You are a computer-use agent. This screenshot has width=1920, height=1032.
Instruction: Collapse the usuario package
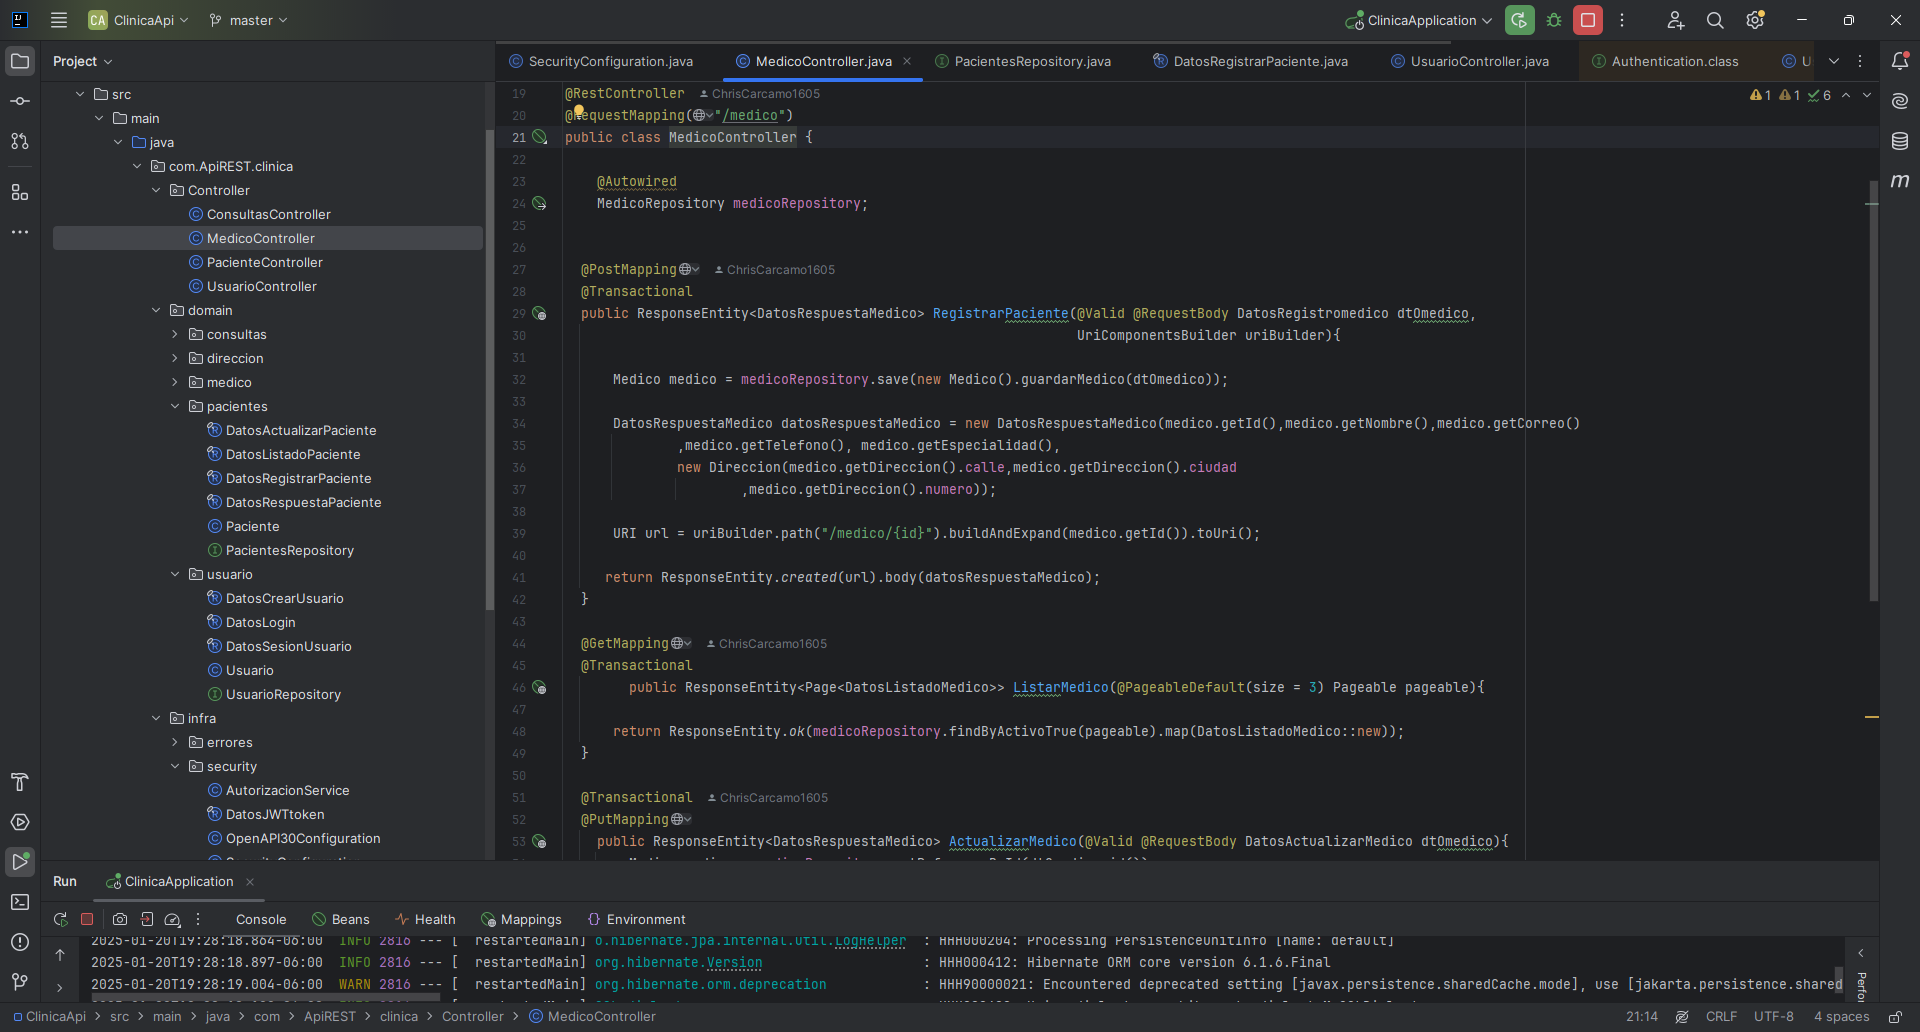[175, 574]
